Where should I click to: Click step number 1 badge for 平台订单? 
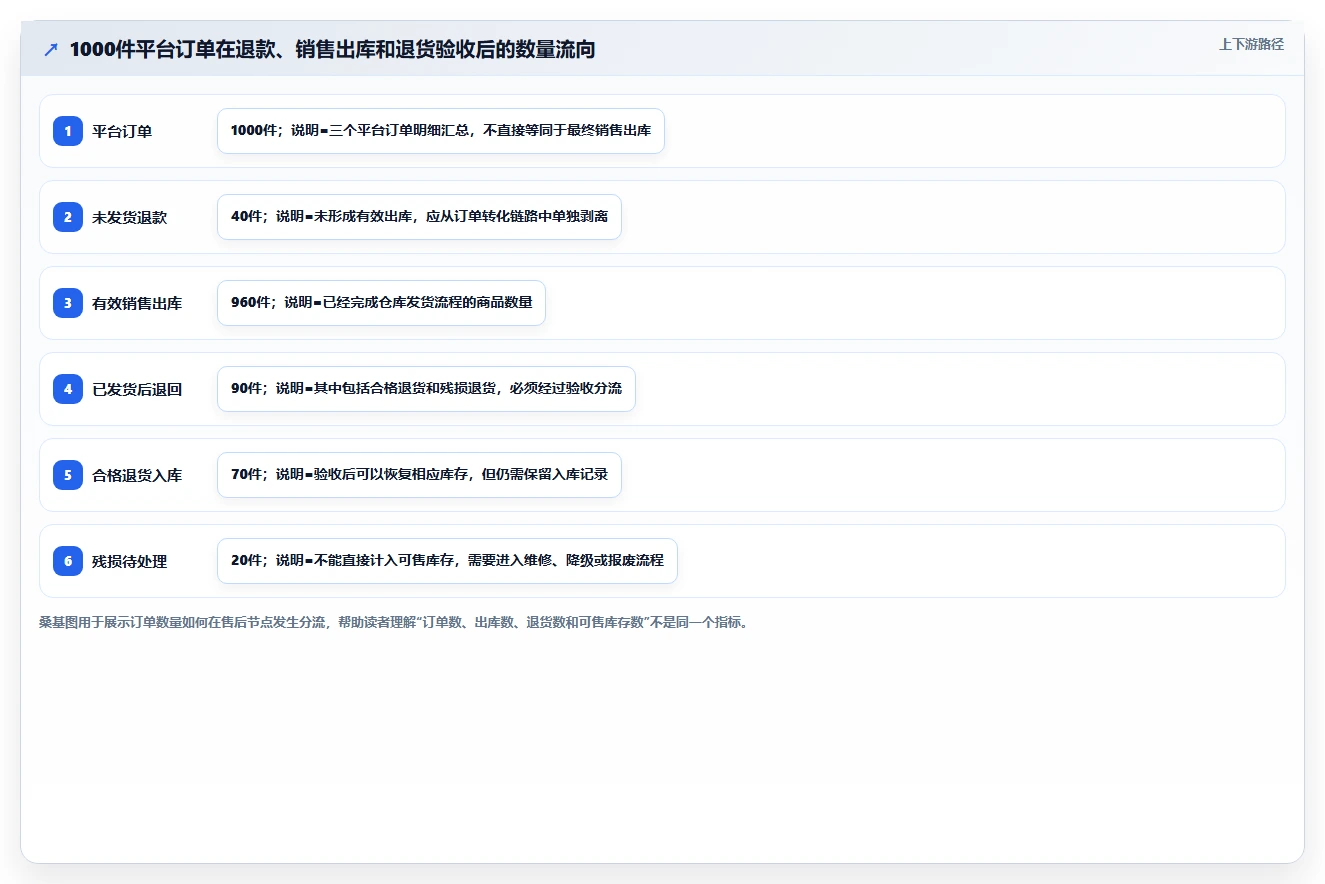coord(68,131)
